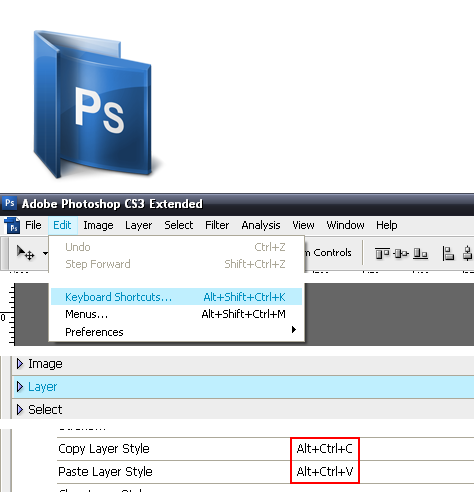The image size is (474, 492).
Task: Select the Image row in shortcuts list
Action: coord(243,364)
